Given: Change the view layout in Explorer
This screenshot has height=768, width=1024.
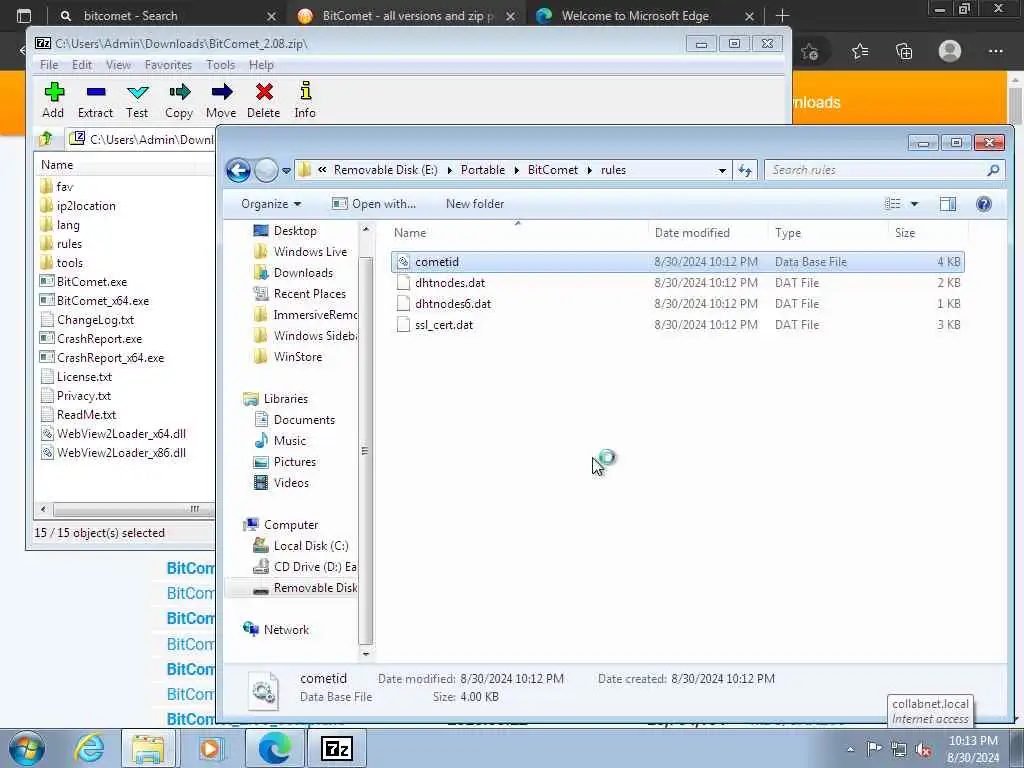Looking at the screenshot, I should coord(893,204).
